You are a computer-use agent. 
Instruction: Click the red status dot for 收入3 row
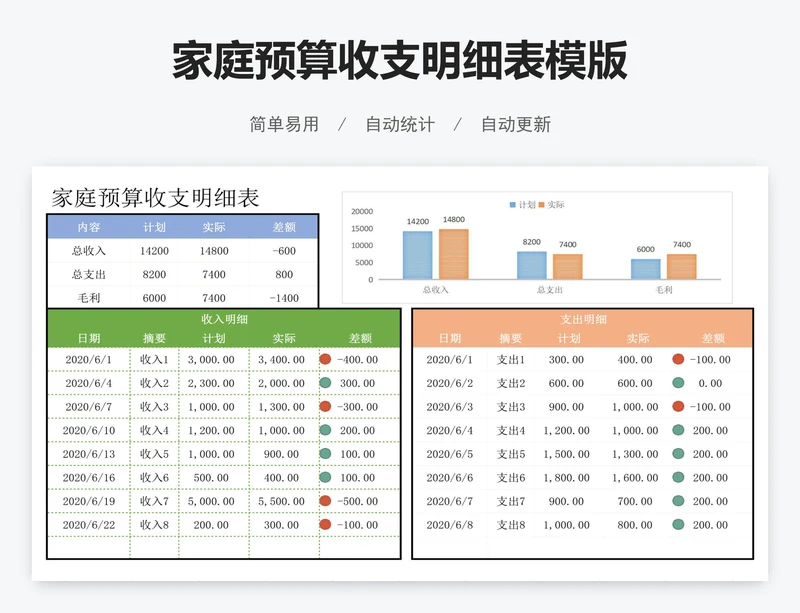click(x=325, y=406)
